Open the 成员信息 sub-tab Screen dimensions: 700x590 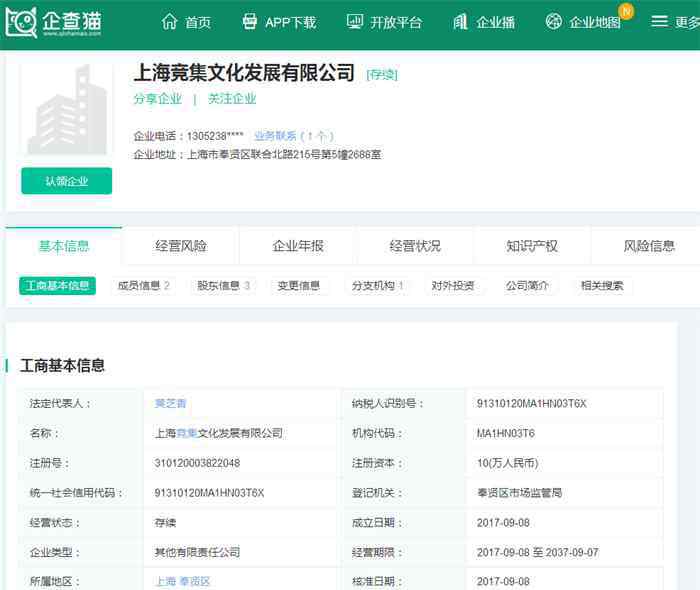point(143,286)
